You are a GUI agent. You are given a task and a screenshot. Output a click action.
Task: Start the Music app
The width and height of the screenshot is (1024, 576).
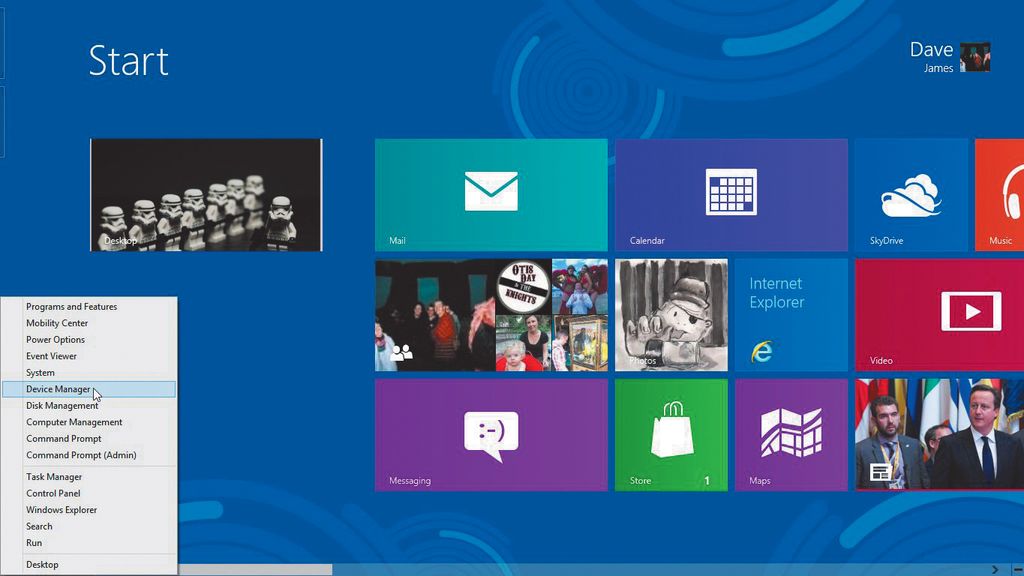pyautogui.click(x=1000, y=195)
